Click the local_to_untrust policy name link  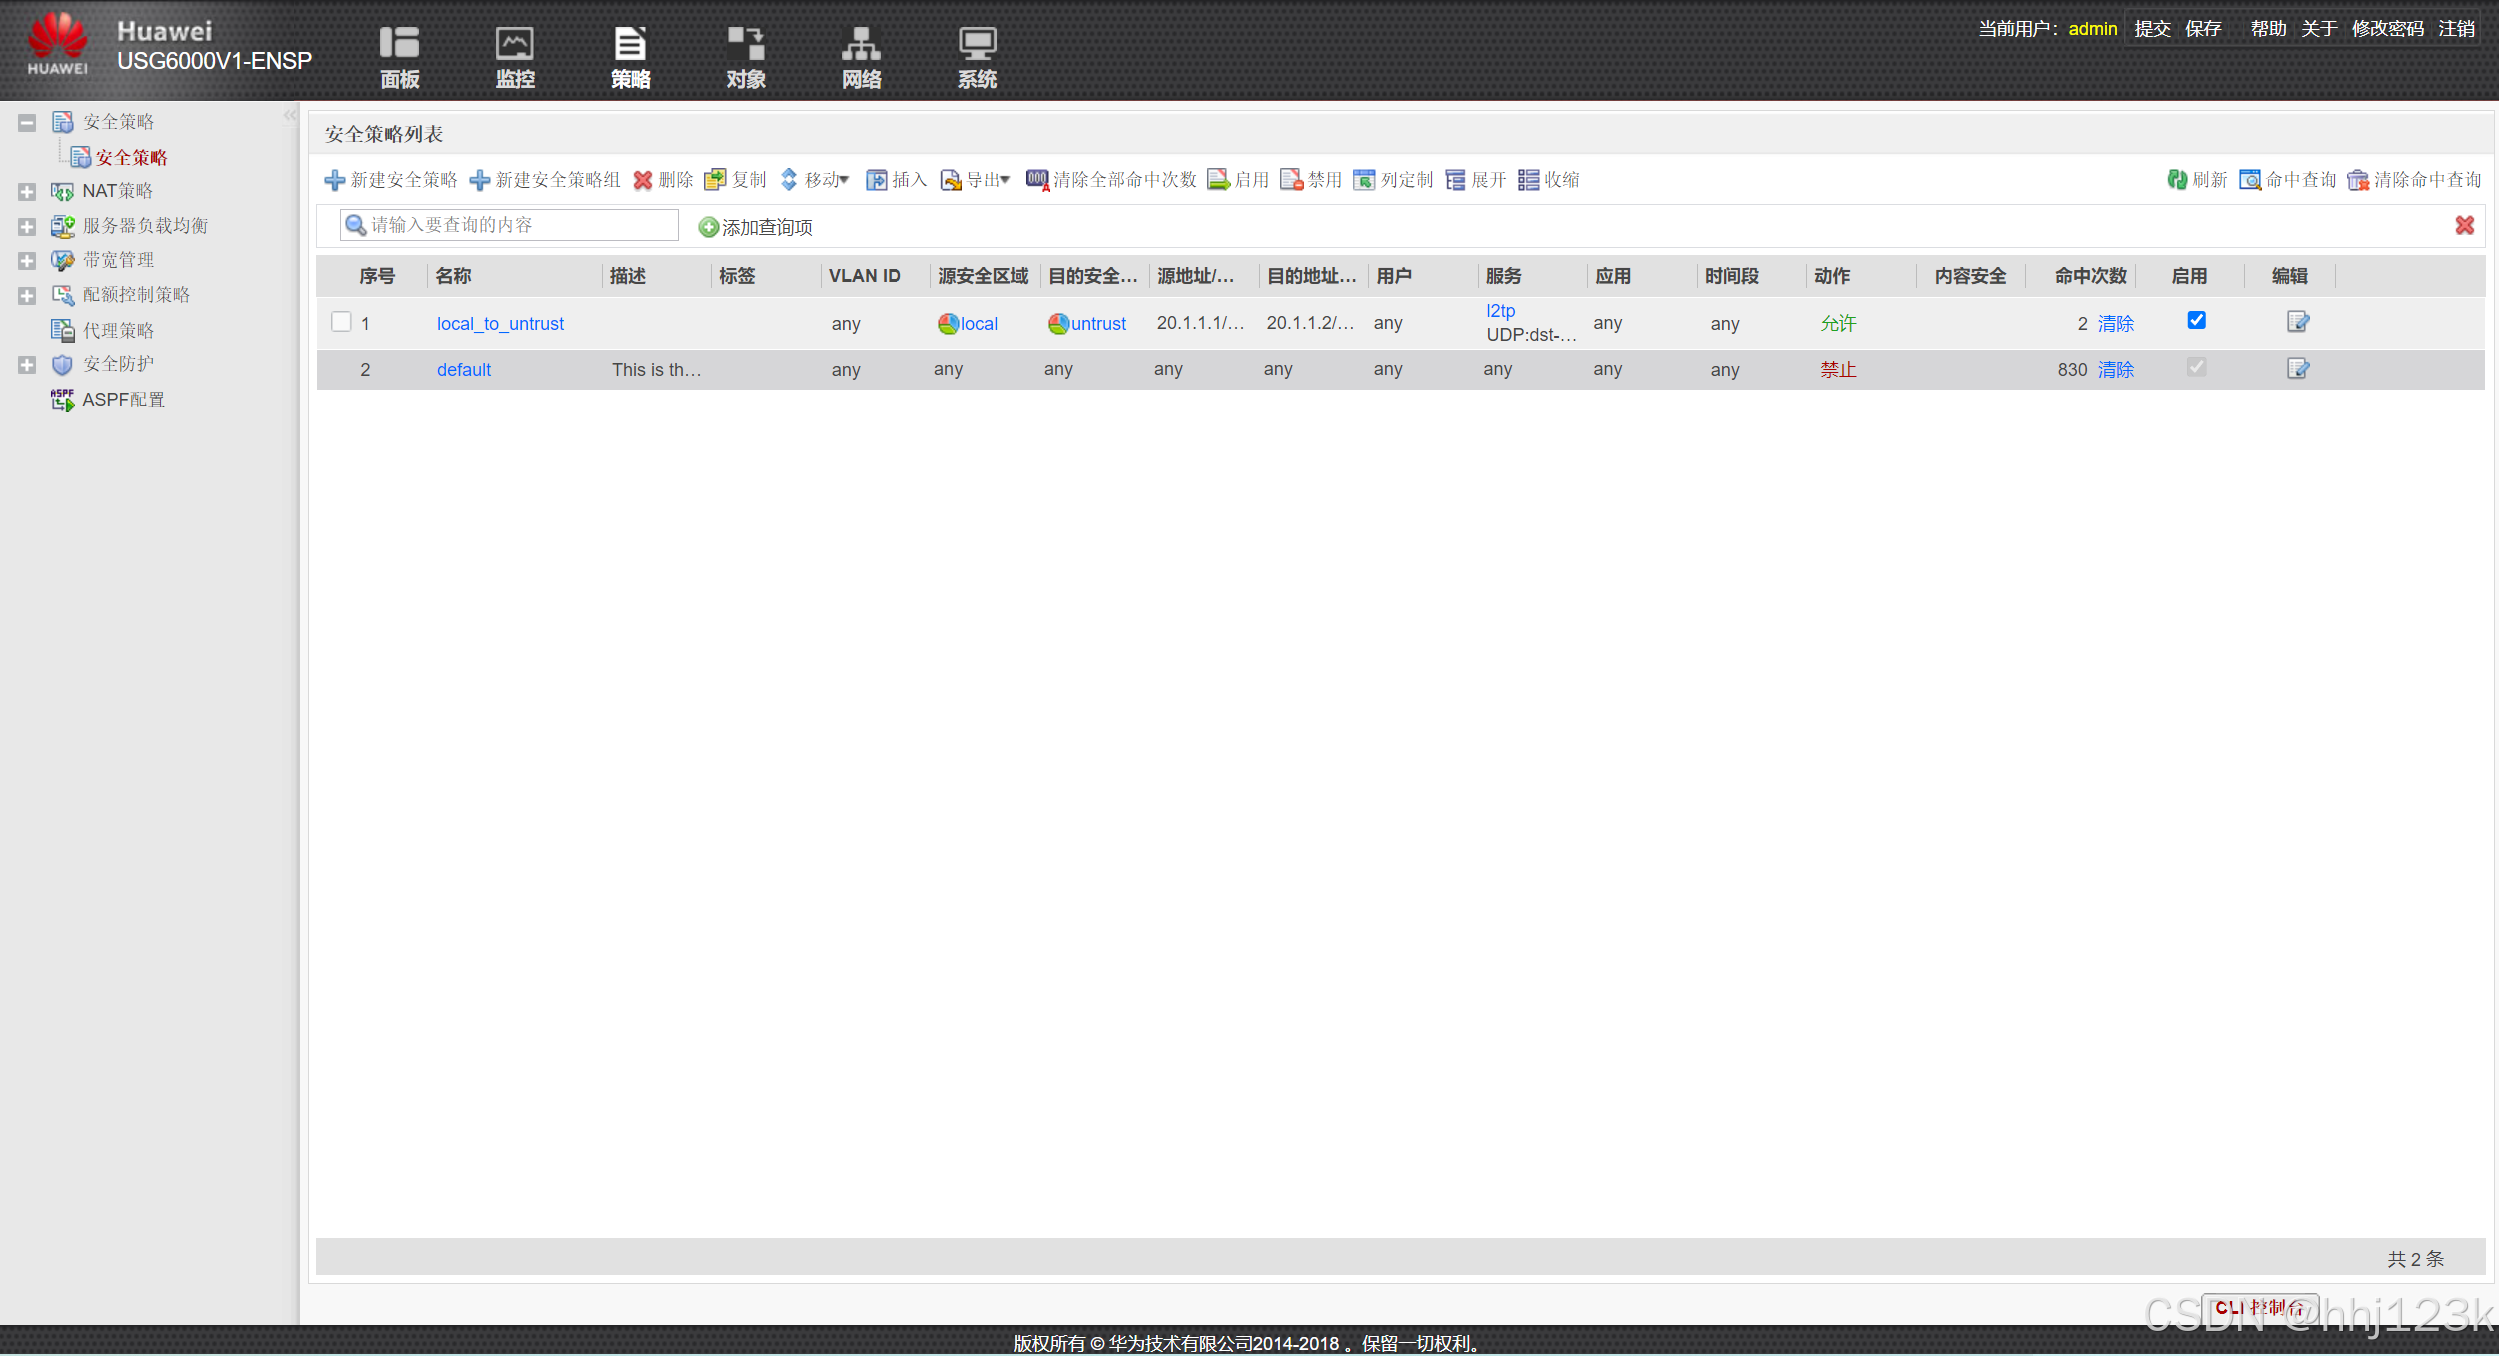500,324
